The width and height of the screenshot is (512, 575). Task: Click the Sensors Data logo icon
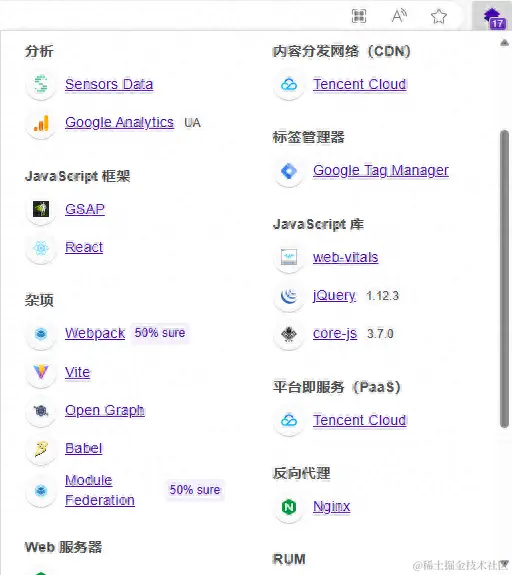coord(41,84)
